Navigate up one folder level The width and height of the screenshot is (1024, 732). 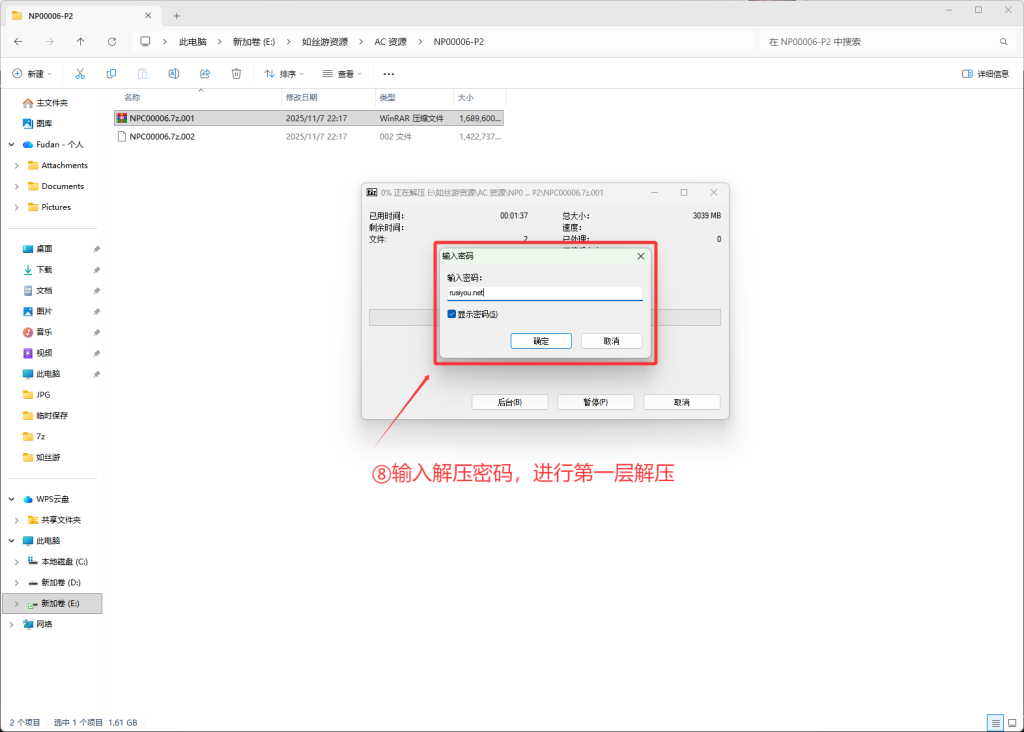pyautogui.click(x=80, y=42)
